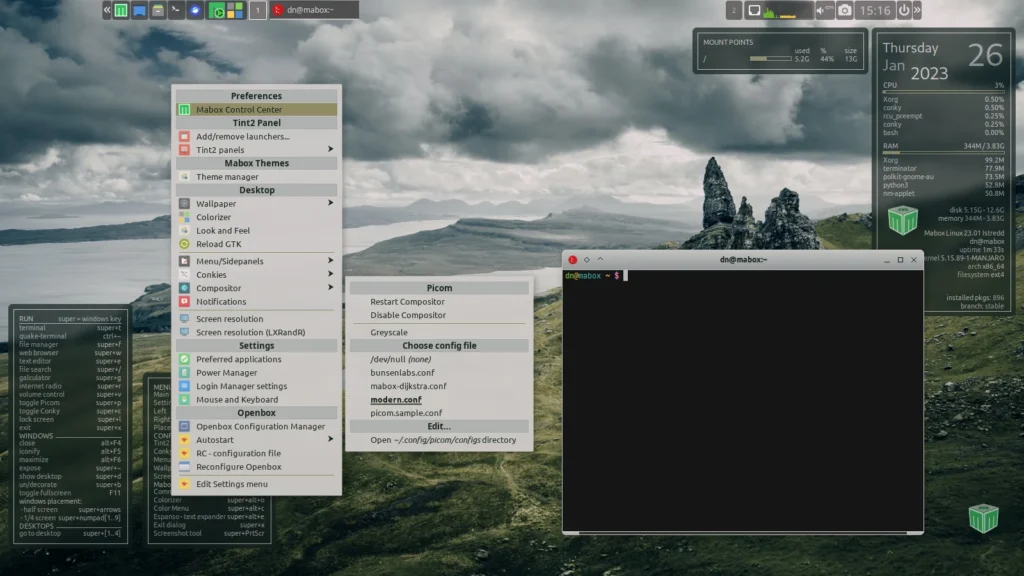Select /dev/null (none) config file
The image size is (1024, 576).
439,359
